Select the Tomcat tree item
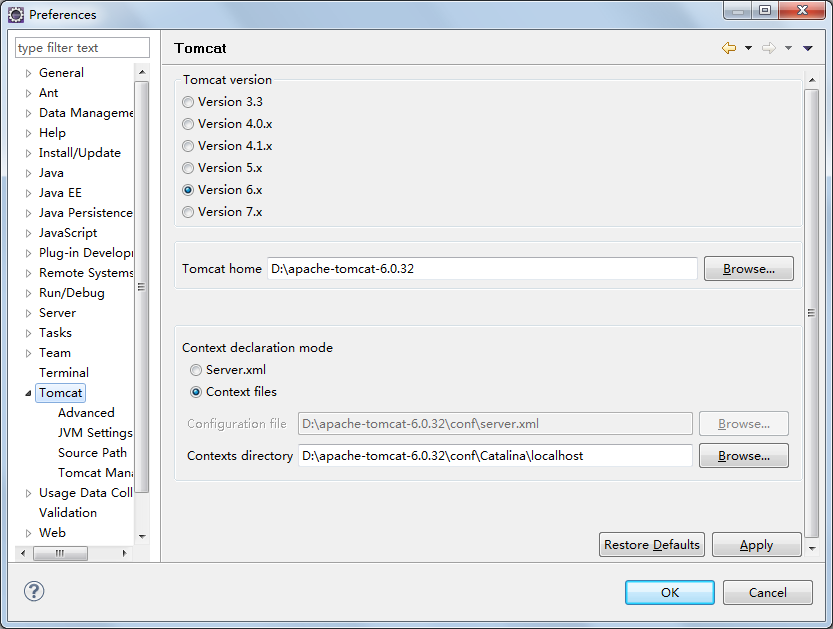 (x=61, y=393)
